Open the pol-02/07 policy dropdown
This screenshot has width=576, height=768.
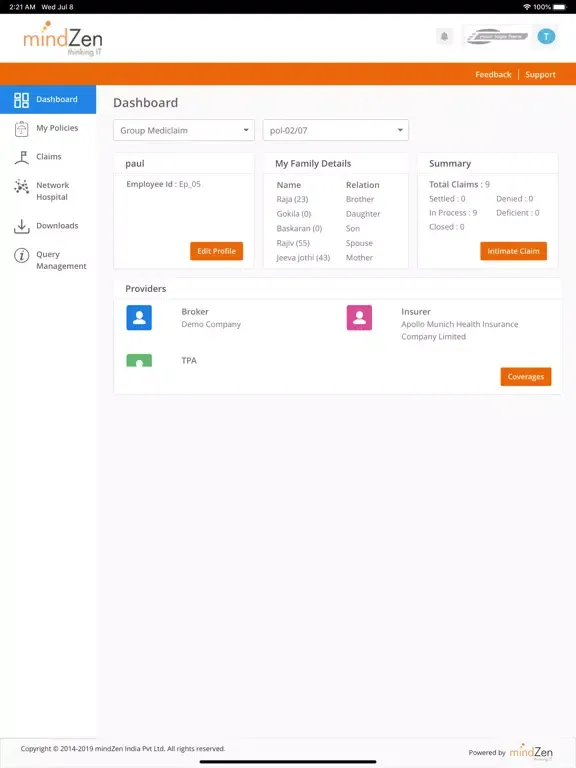pos(336,130)
